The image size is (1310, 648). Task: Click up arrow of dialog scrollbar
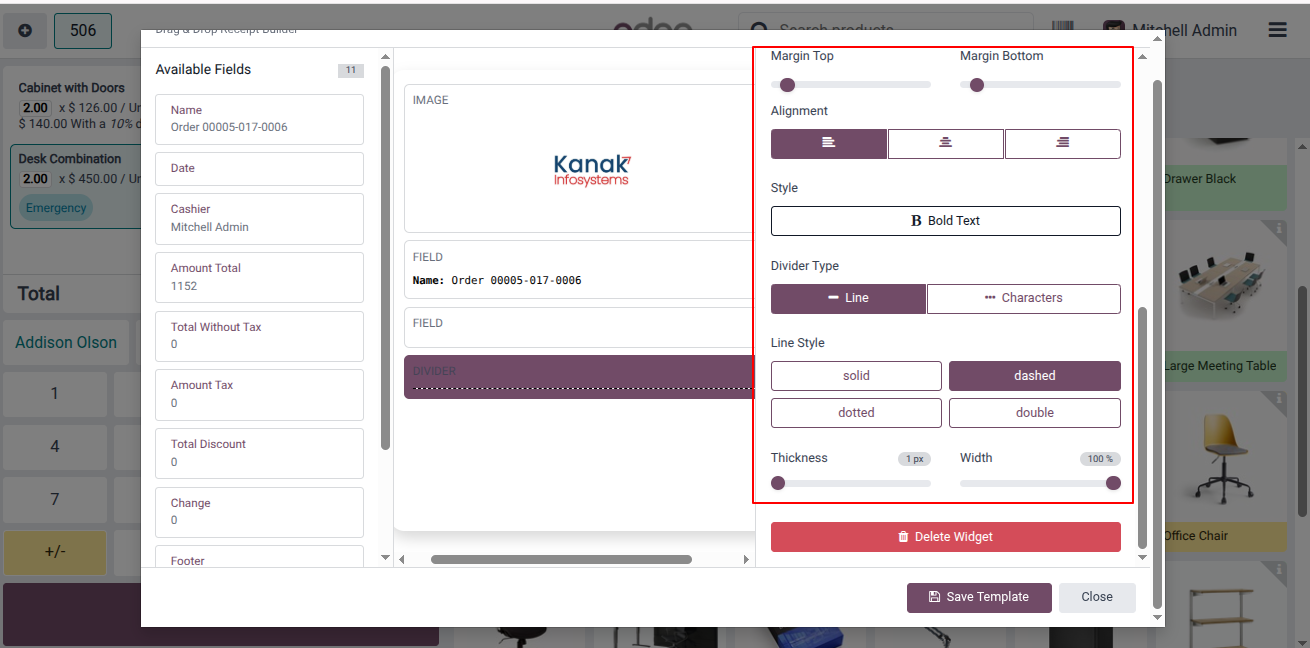tap(1158, 40)
